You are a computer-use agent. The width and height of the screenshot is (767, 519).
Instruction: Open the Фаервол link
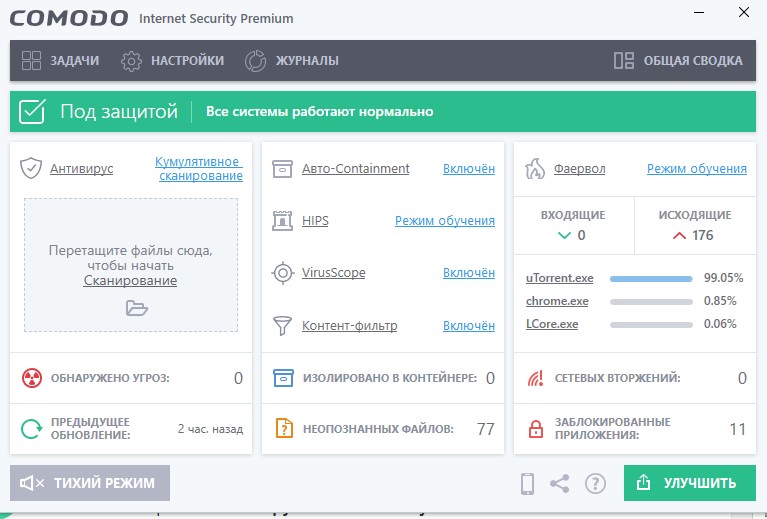pyautogui.click(x=579, y=169)
